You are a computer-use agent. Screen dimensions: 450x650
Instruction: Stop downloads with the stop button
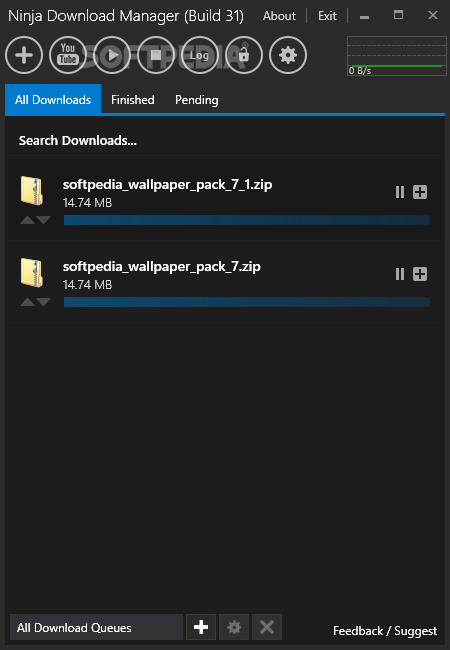point(156,55)
